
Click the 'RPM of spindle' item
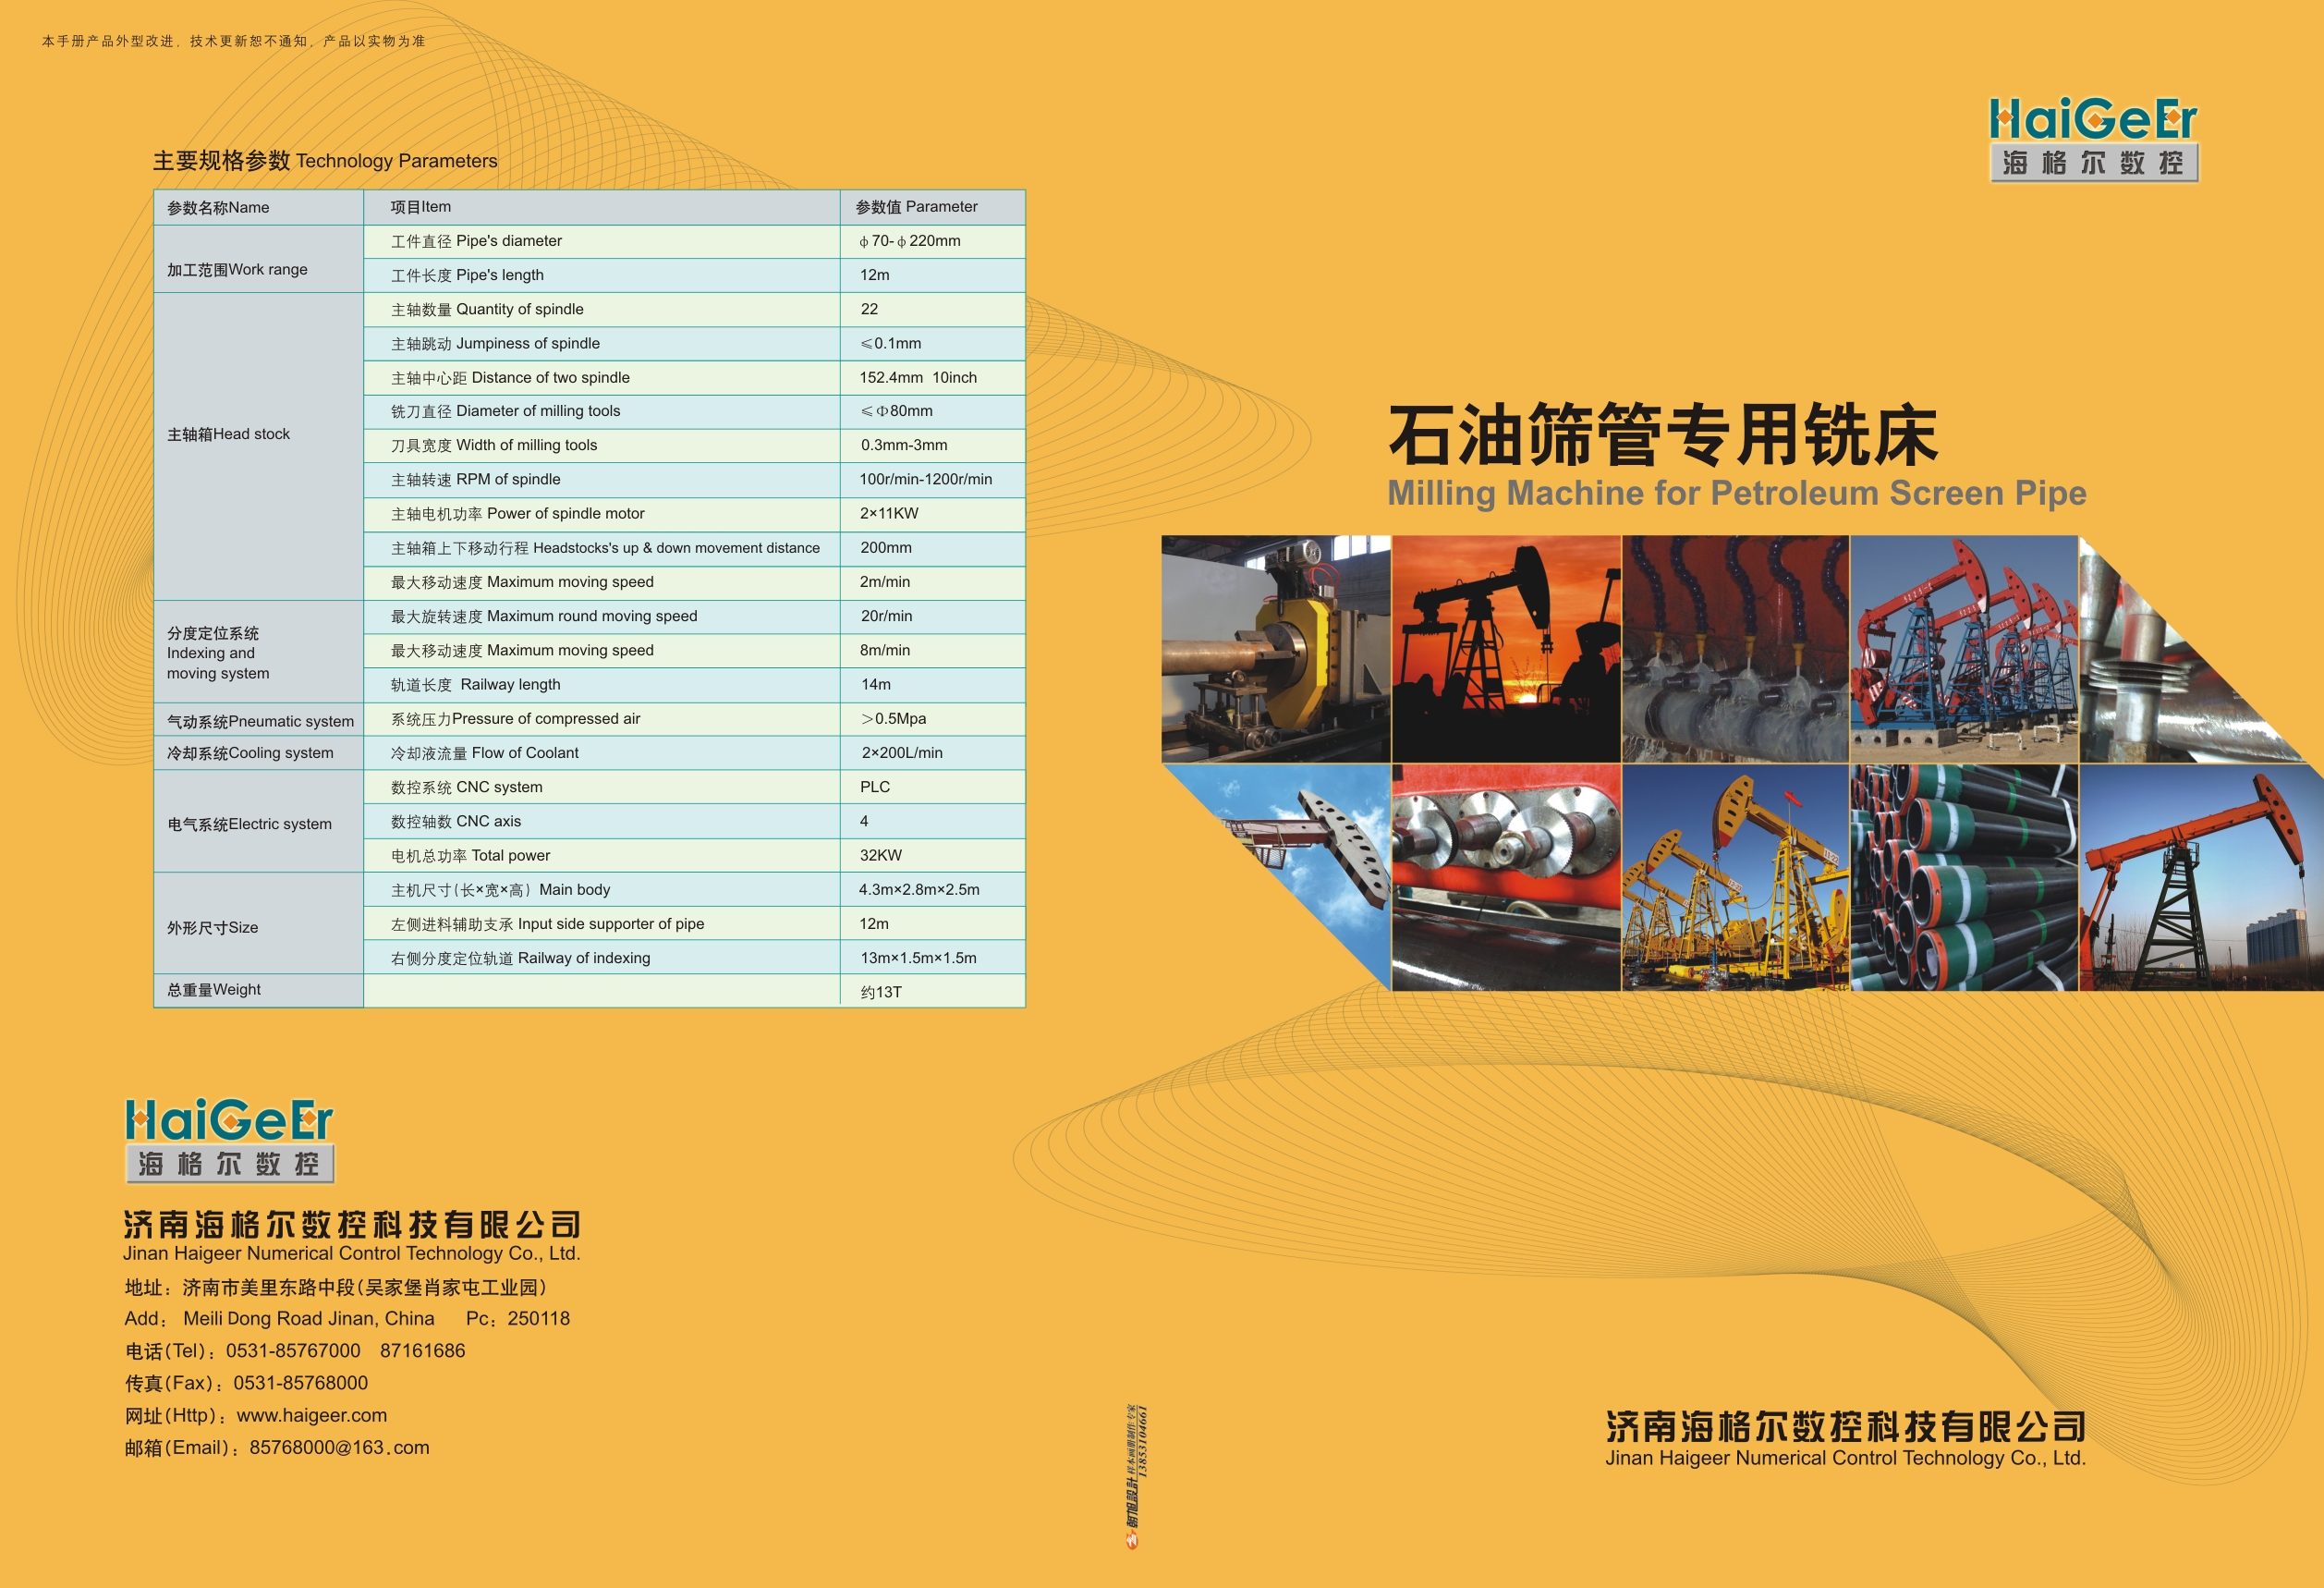(602, 479)
